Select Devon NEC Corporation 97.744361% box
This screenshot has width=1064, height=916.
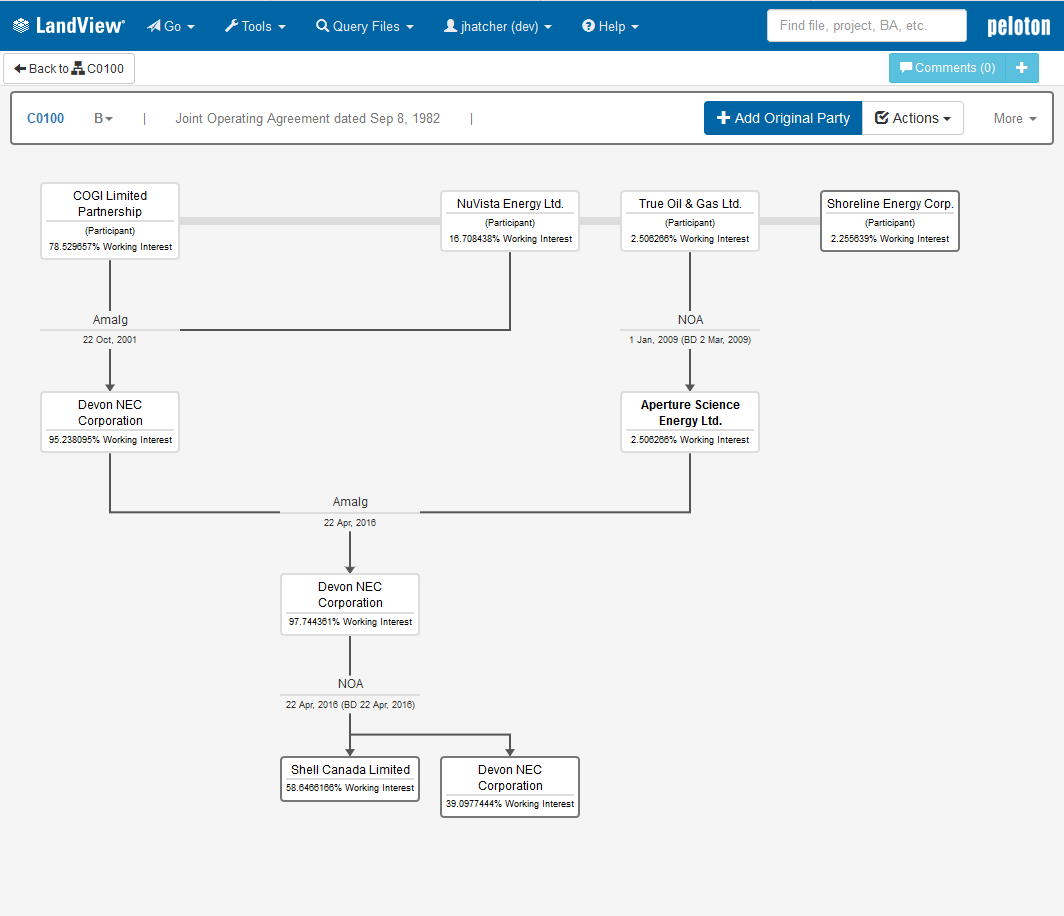[349, 604]
